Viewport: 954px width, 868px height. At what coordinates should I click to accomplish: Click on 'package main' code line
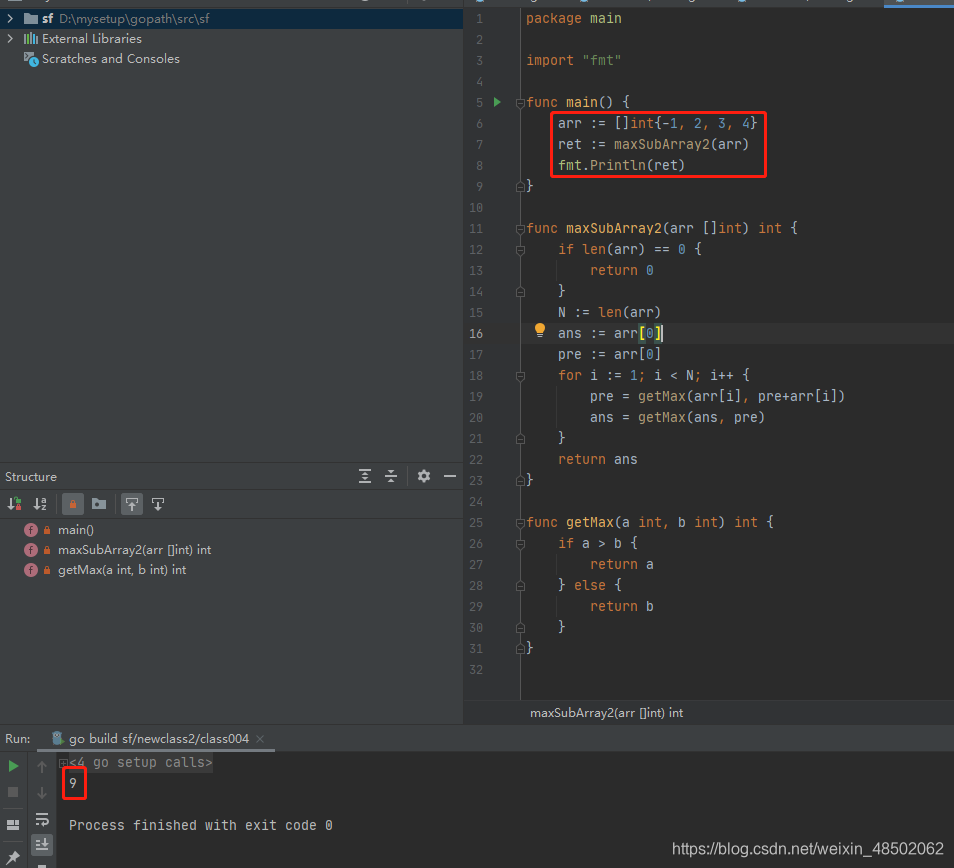[574, 18]
